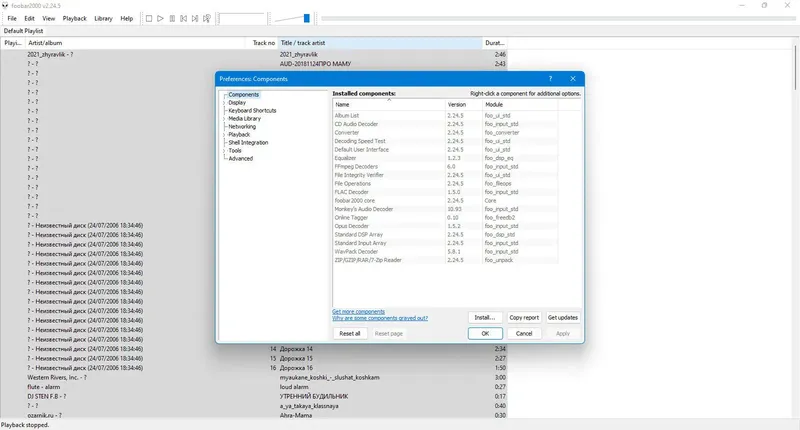Click the Get updates button
800x430 pixels.
coord(563,317)
